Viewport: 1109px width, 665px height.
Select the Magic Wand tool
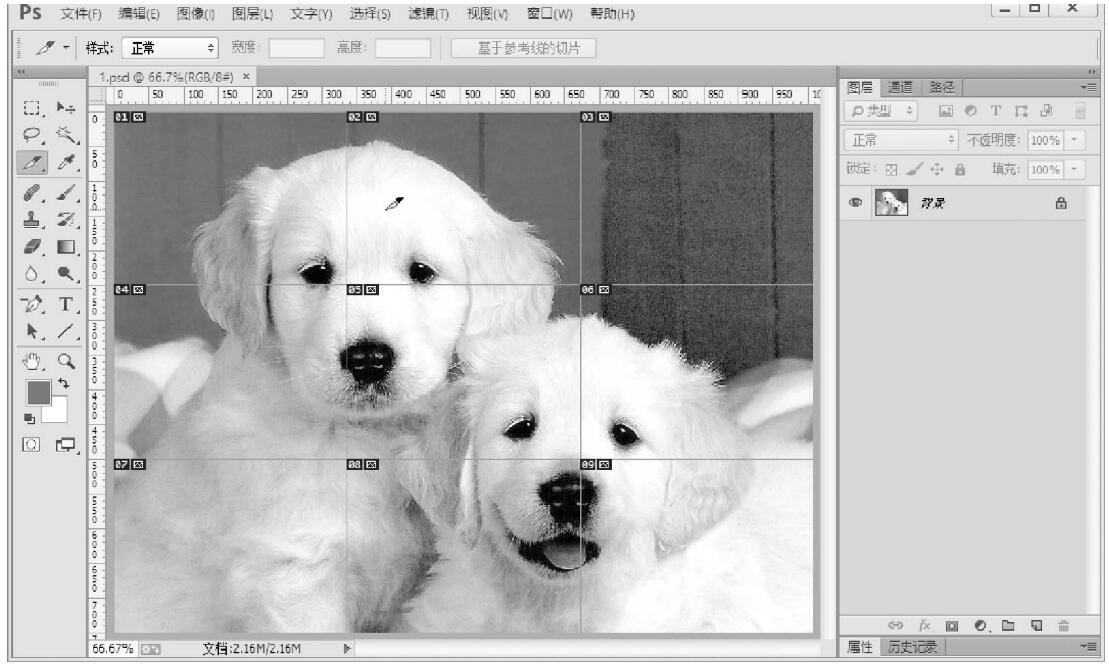click(x=67, y=134)
